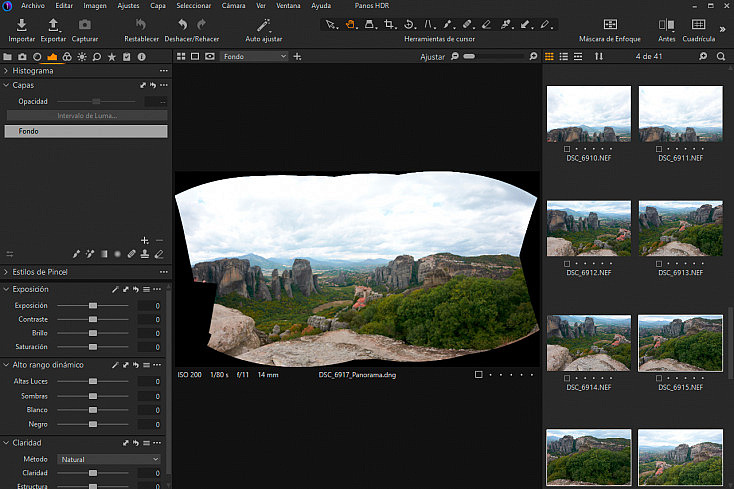Adjust the Sombras slider handle

point(93,396)
